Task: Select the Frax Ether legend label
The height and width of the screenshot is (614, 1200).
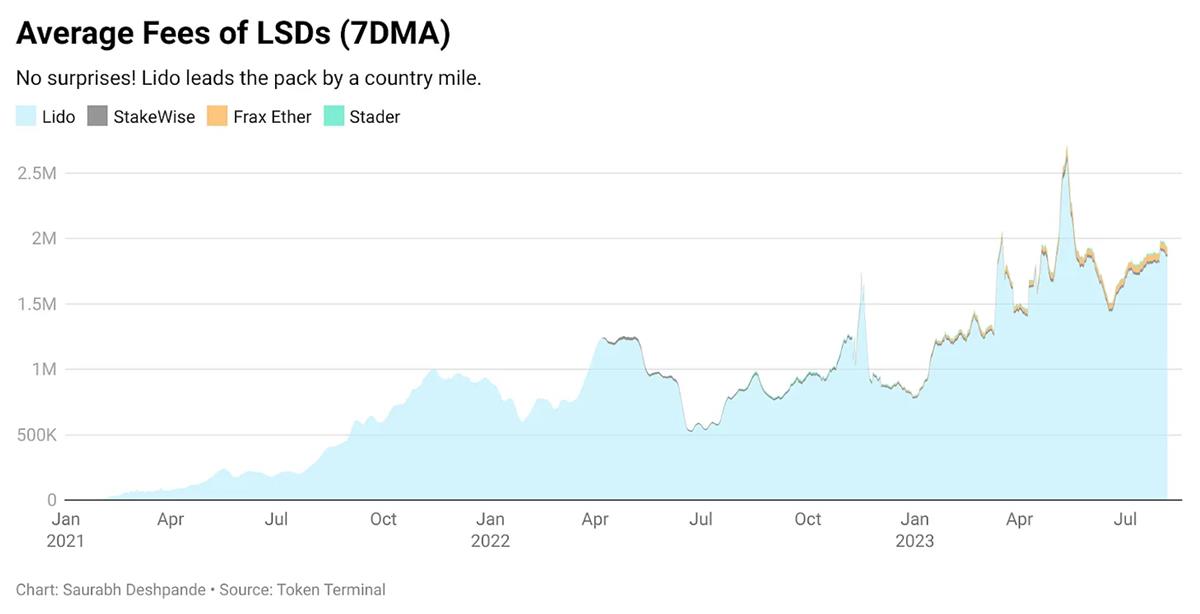Action: 272,117
